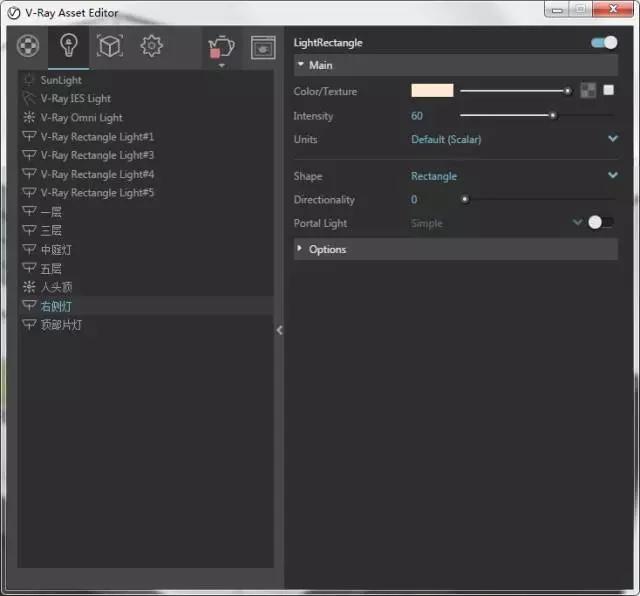Open the render options arrow under teapot
Screen dimensions: 640x596
pos(222,65)
